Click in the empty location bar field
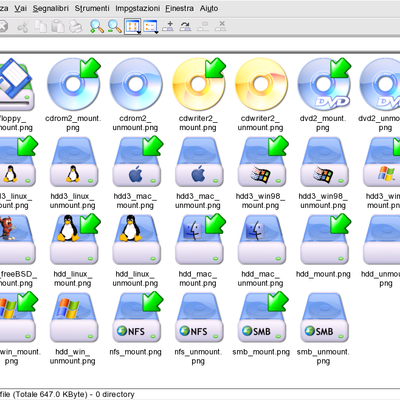This screenshot has width=400, height=400. (x=200, y=44)
